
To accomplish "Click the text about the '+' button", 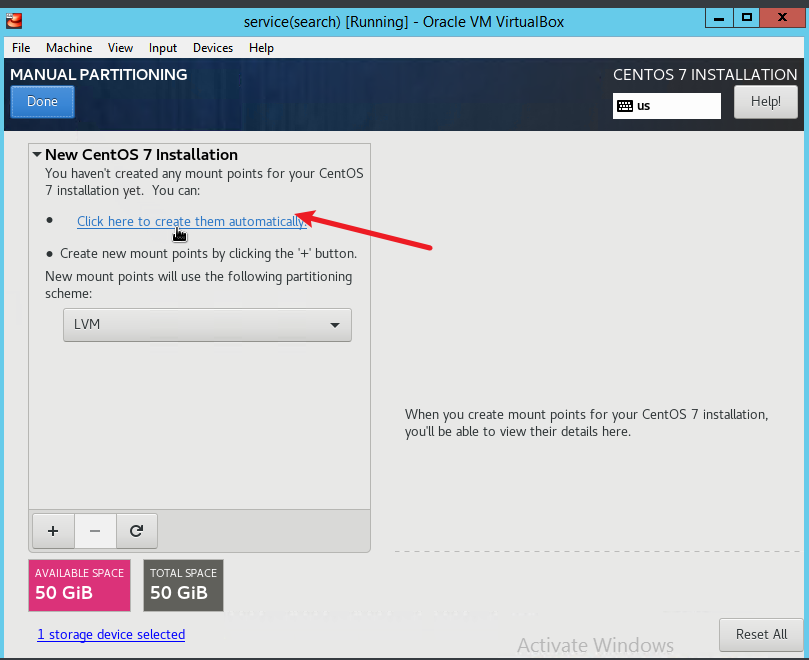I will point(208,253).
